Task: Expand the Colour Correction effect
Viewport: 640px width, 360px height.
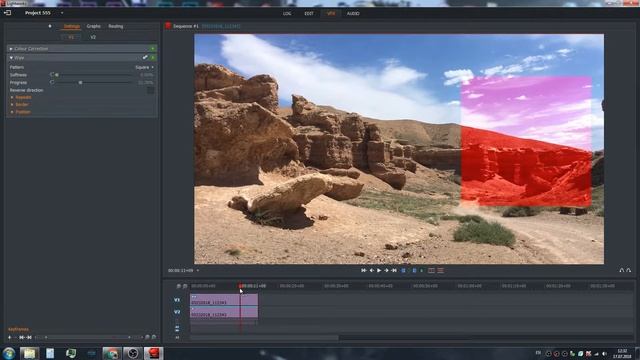Action: coord(11,49)
